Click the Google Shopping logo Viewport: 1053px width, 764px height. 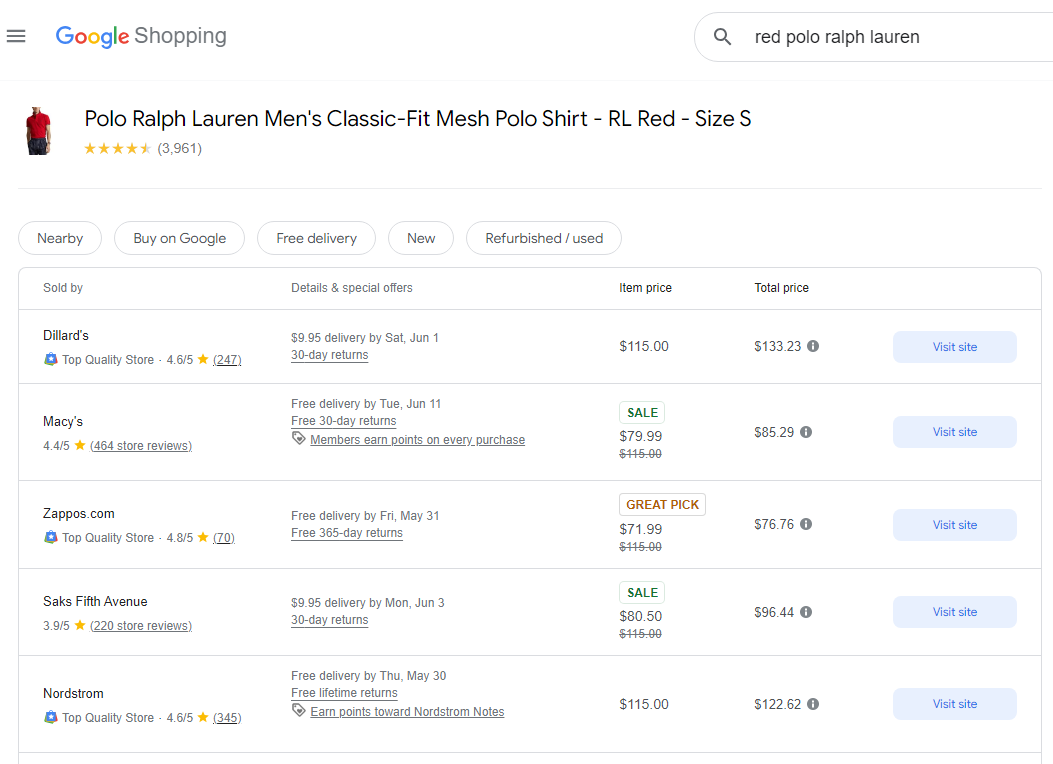141,37
